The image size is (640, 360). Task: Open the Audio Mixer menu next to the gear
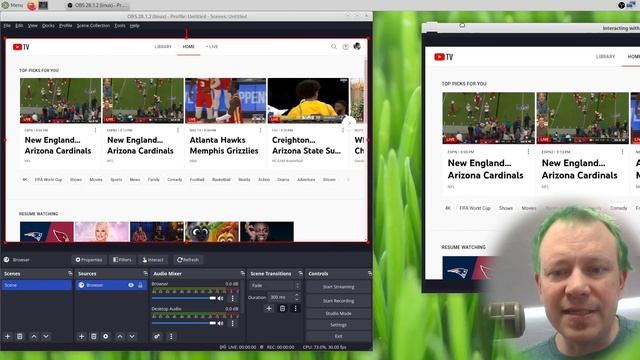coord(171,336)
